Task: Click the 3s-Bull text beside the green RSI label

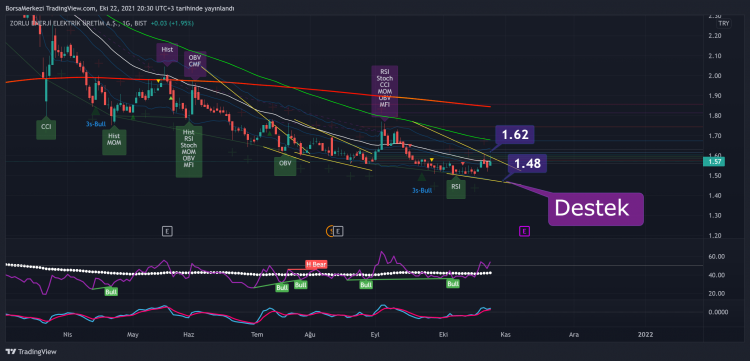Action: click(422, 190)
